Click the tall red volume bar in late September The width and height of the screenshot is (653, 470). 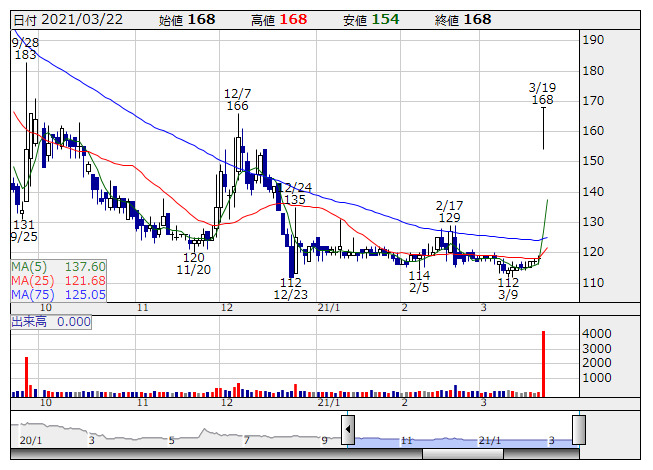[x=27, y=377]
